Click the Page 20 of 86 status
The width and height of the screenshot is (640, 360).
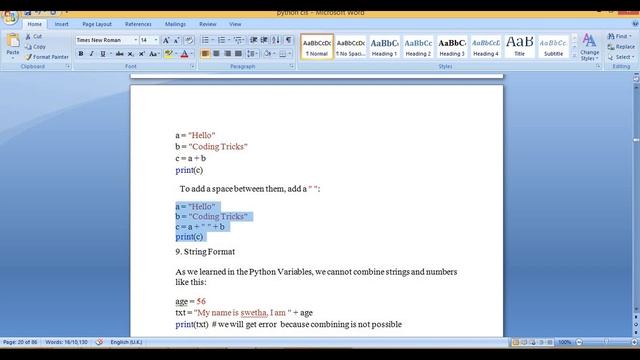20,342
